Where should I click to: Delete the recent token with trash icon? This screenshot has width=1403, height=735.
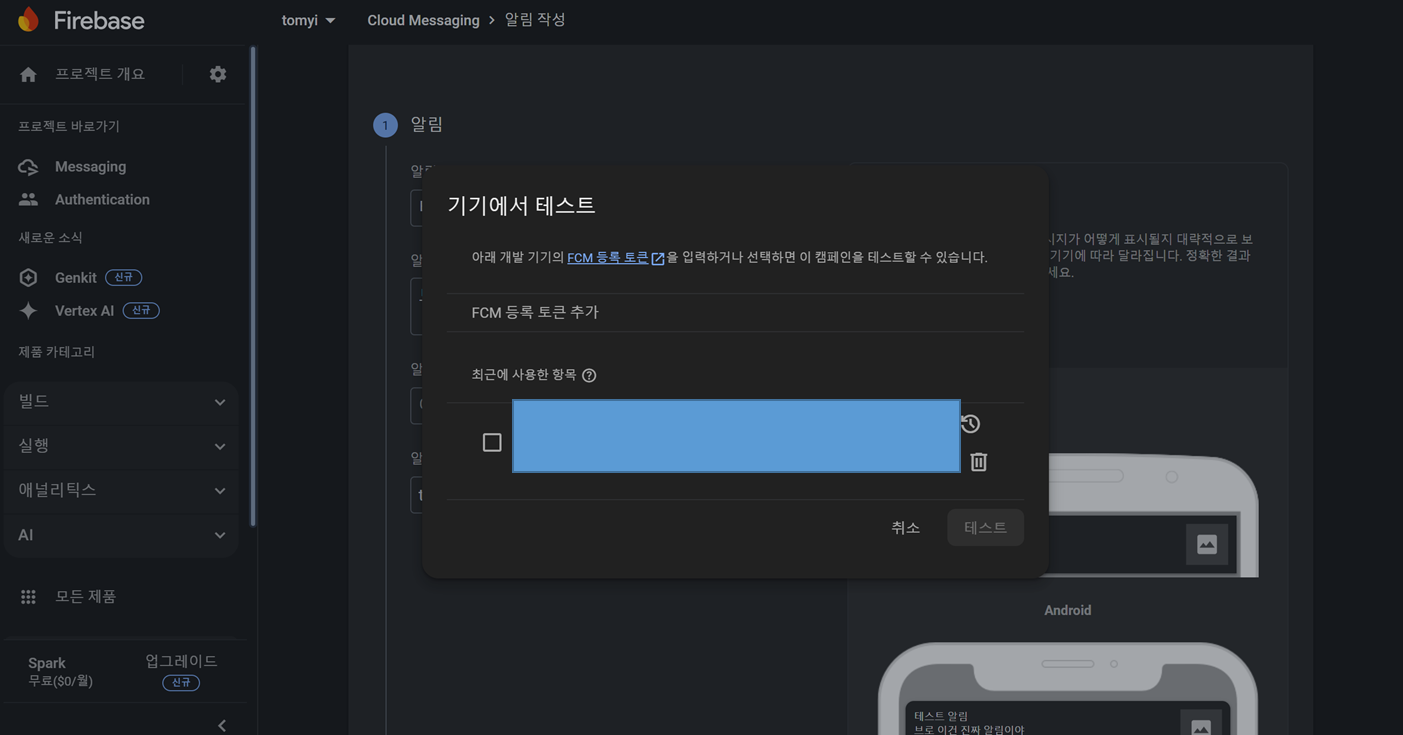click(979, 461)
